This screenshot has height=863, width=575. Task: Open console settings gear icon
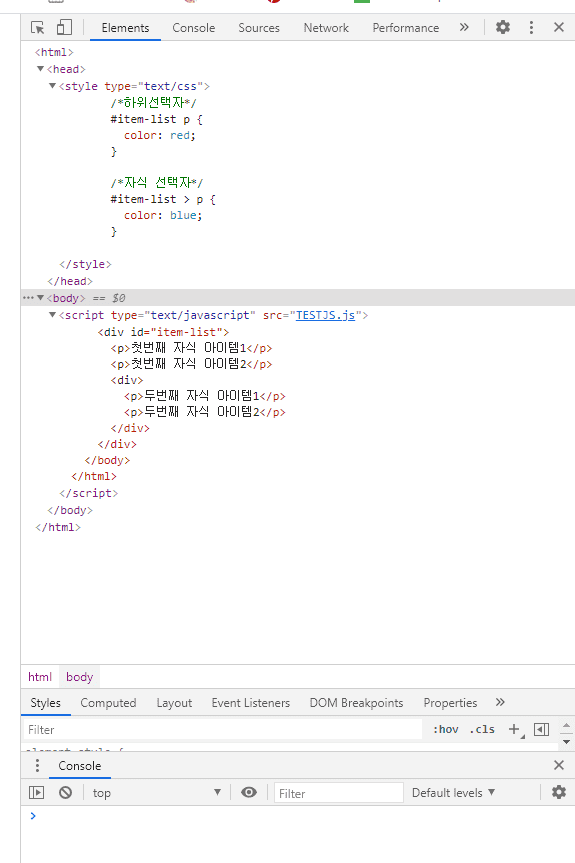click(559, 792)
